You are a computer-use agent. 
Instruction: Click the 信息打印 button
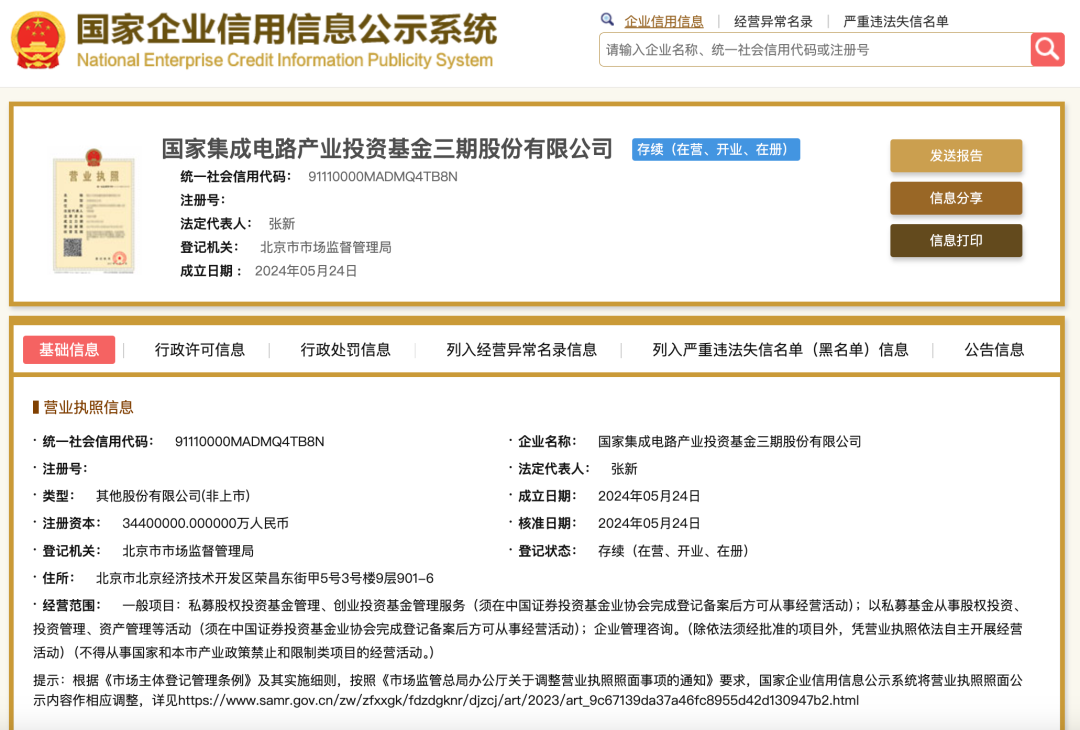tap(955, 240)
